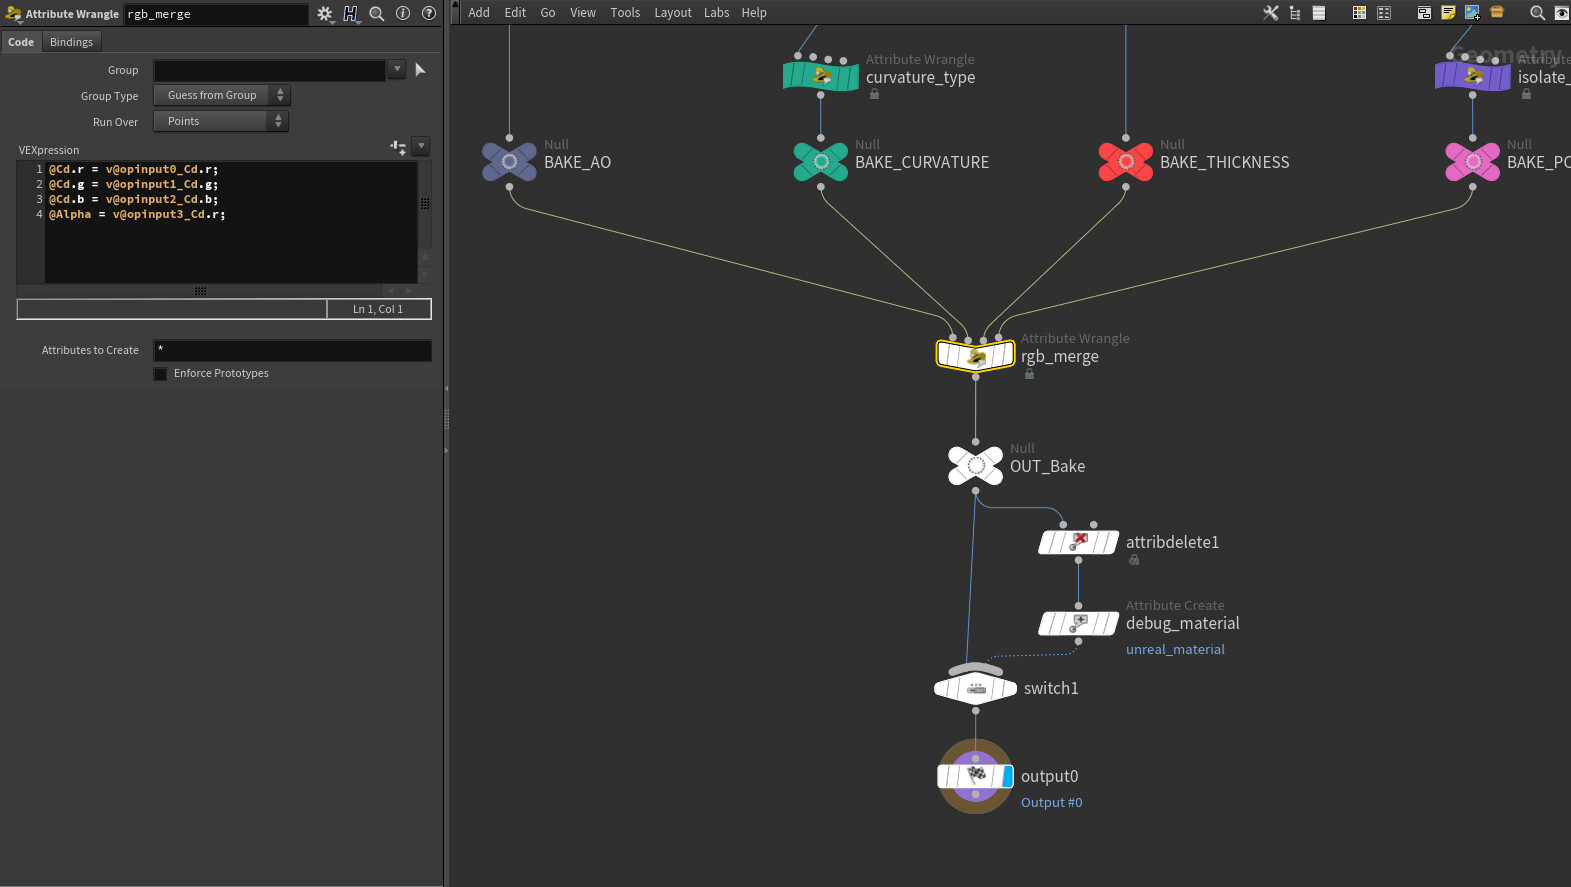Click the network find magnifier icon
This screenshot has width=1571, height=887.
tap(1538, 13)
